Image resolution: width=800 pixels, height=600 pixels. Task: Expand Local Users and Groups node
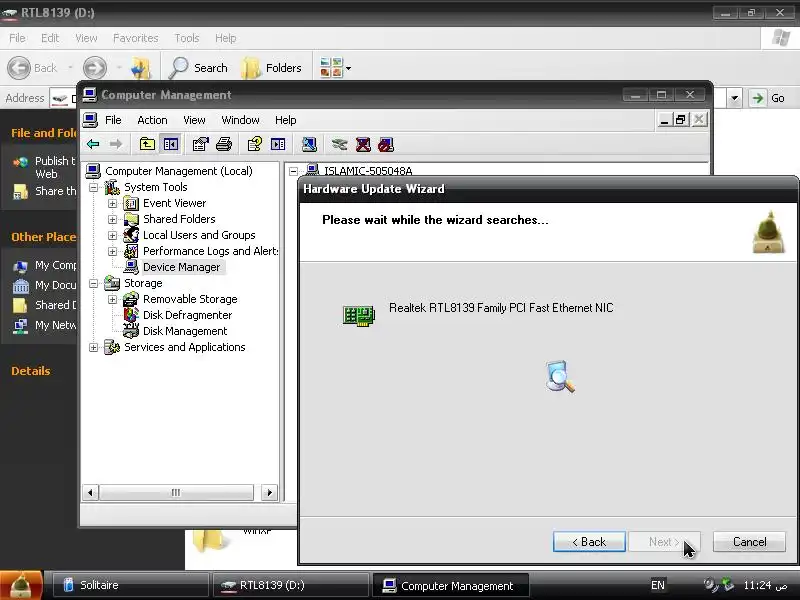tap(112, 236)
